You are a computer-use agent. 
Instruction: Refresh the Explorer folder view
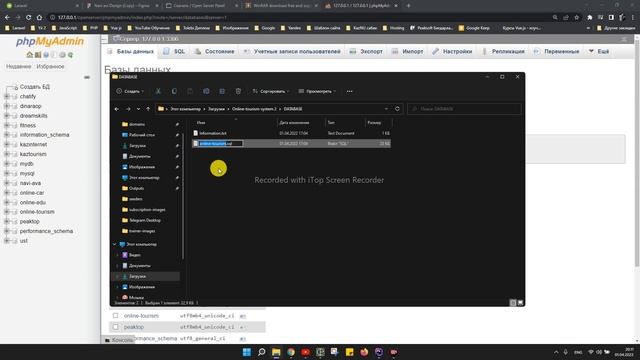[x=397, y=109]
